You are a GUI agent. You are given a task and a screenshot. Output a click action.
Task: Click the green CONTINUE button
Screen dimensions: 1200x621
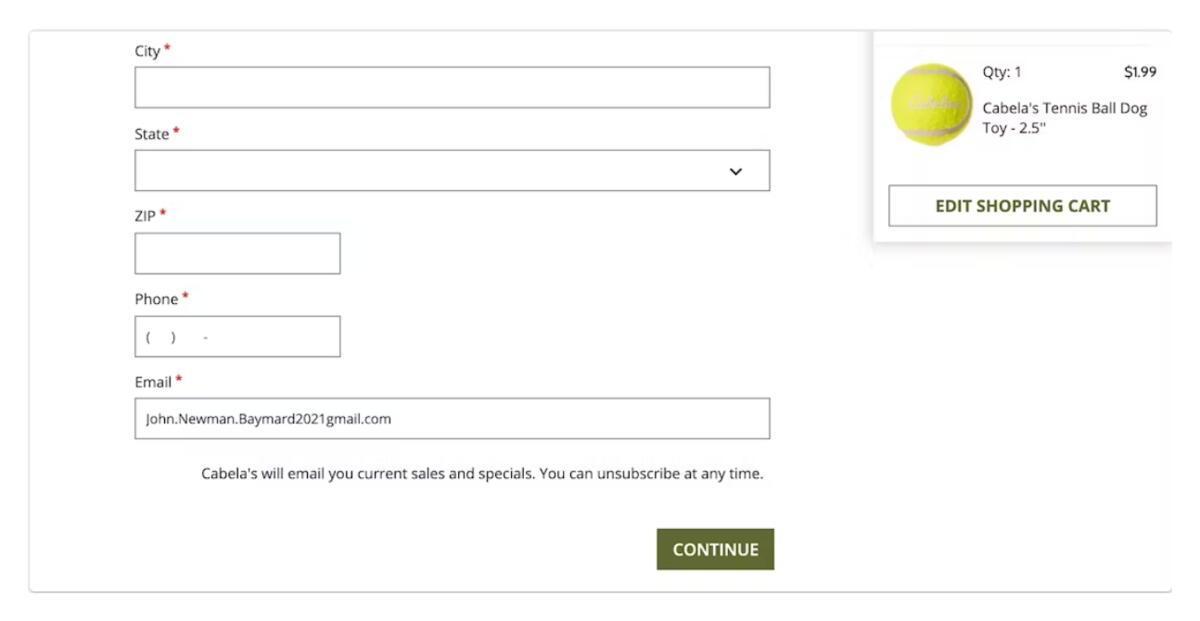pyautogui.click(x=715, y=549)
